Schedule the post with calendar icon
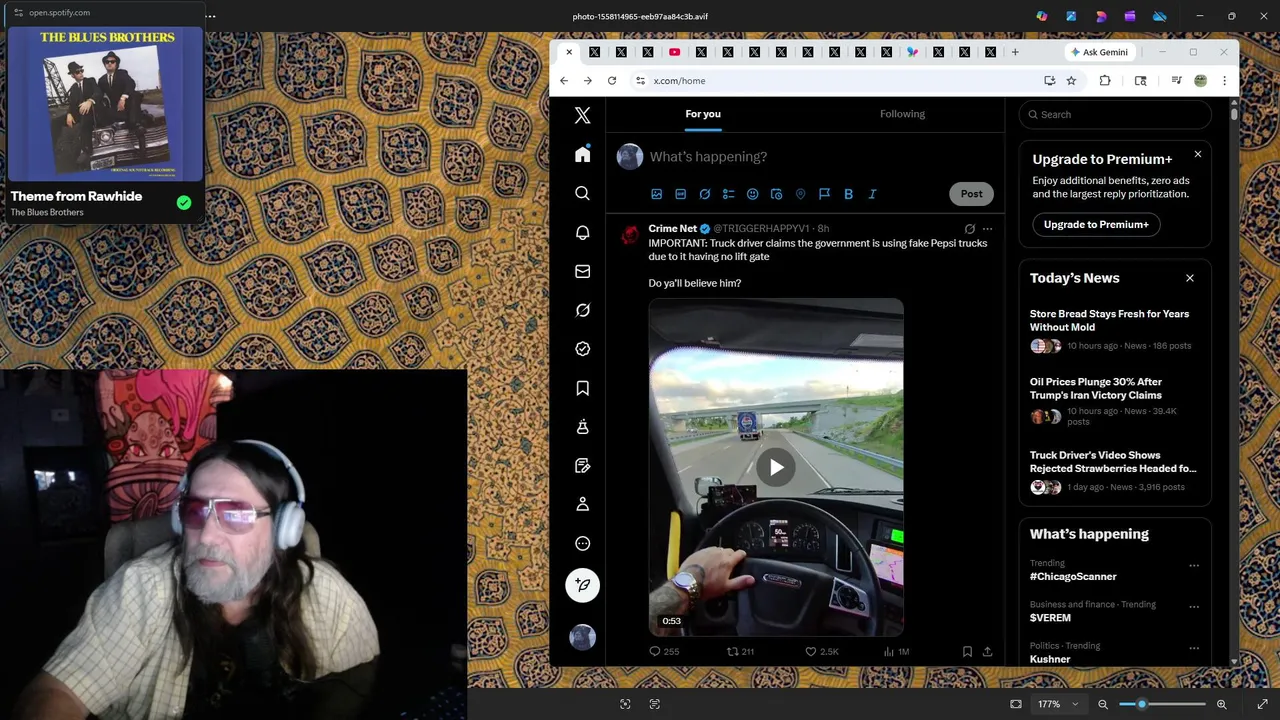This screenshot has width=1280, height=720. coord(776,194)
